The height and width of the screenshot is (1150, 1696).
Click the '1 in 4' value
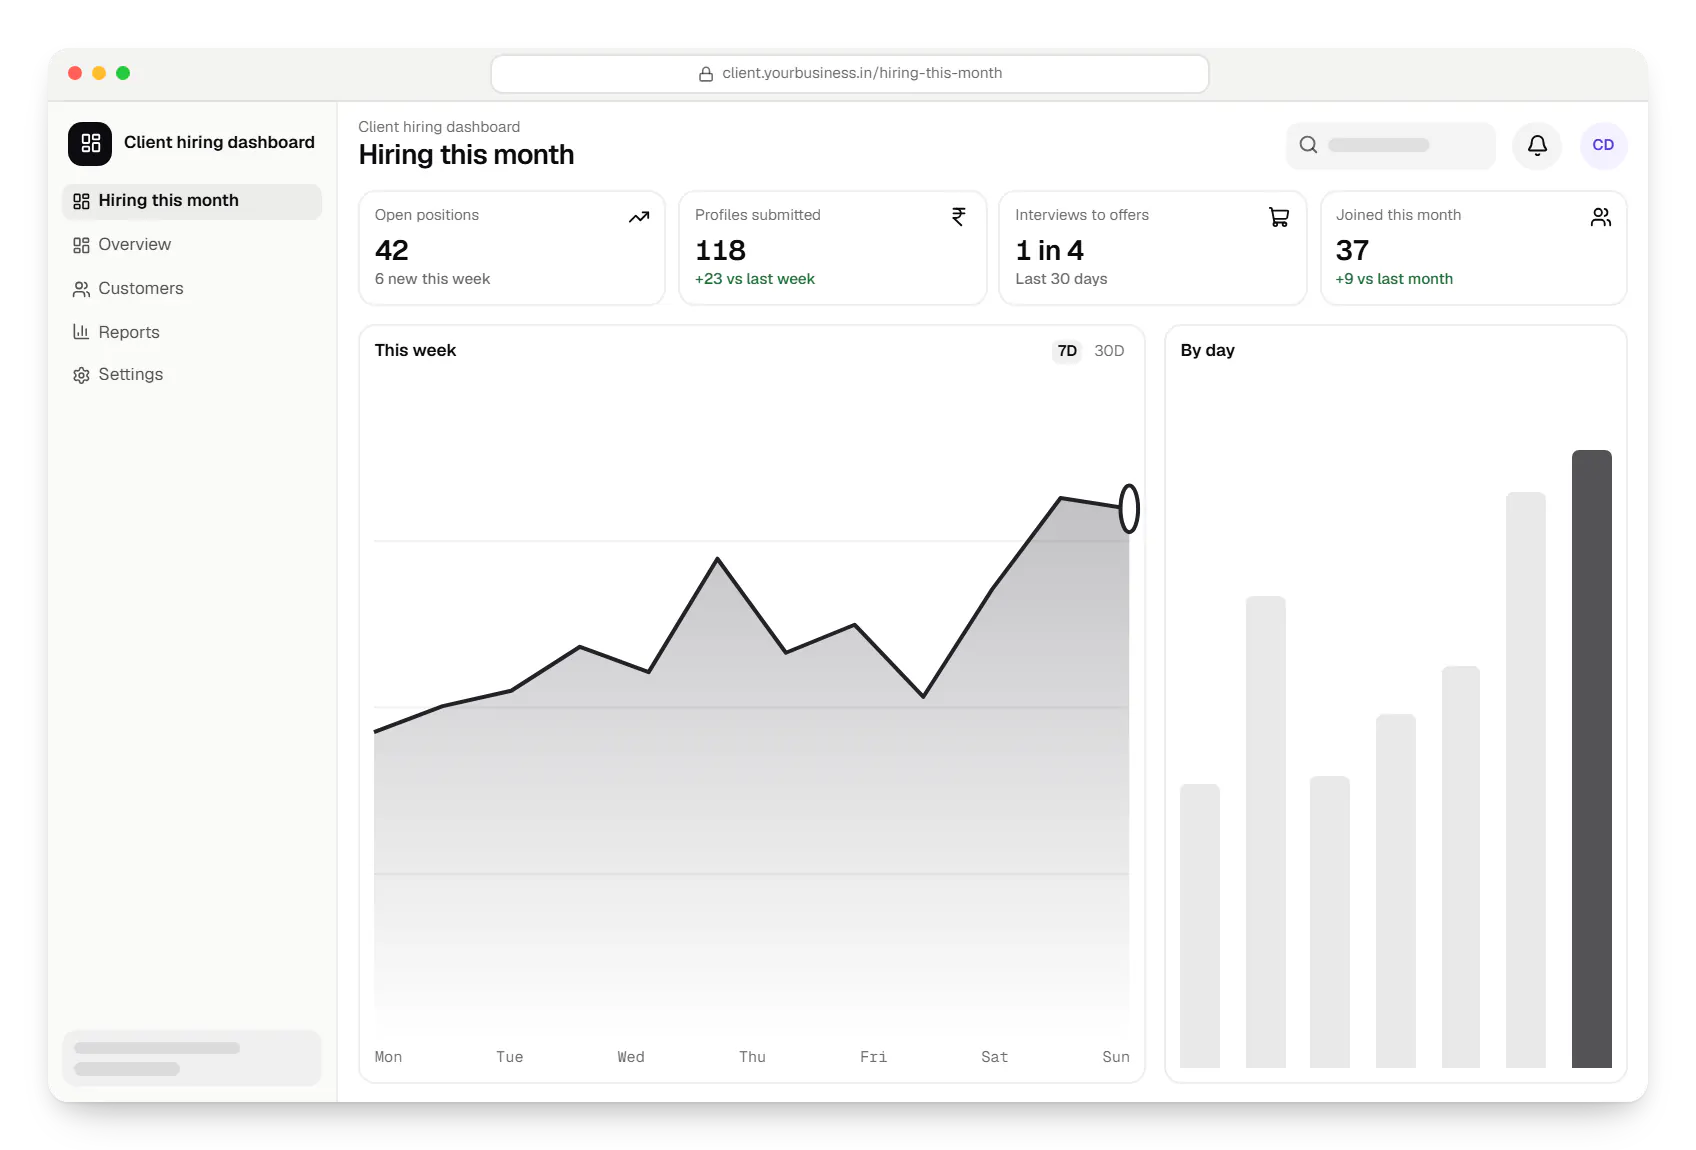(1050, 250)
